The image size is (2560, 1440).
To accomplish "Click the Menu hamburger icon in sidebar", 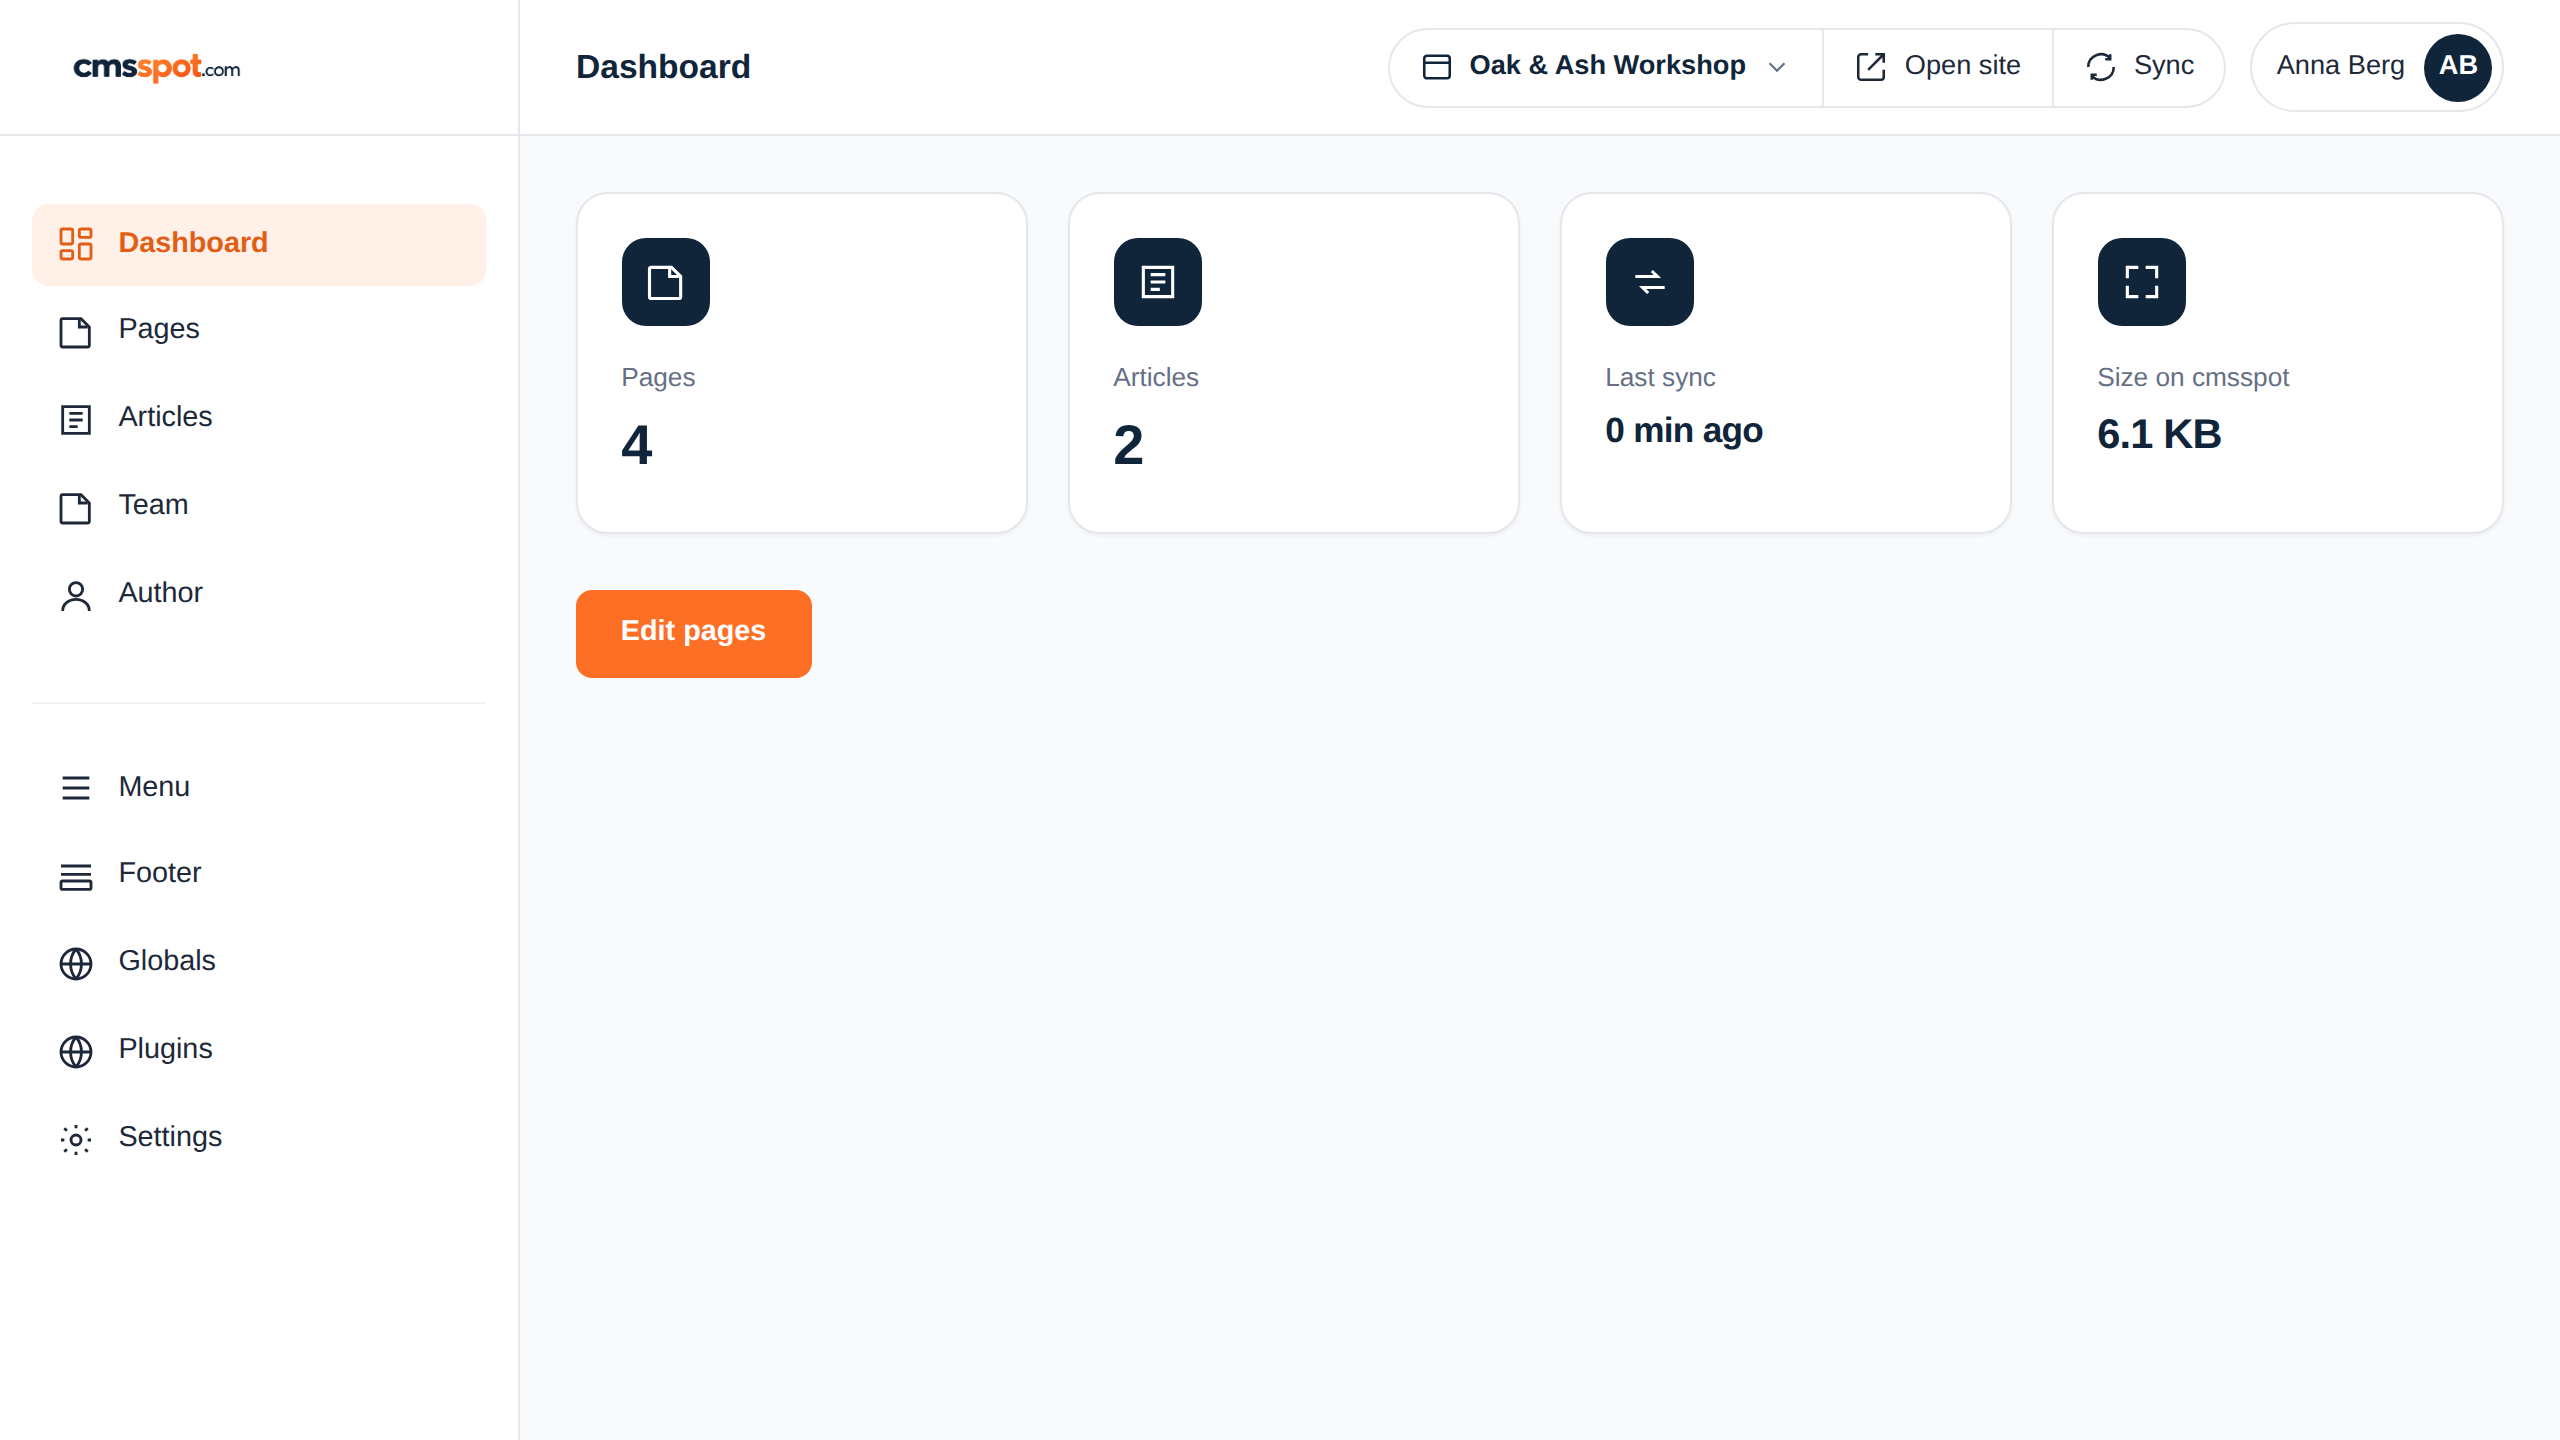I will pos(76,787).
